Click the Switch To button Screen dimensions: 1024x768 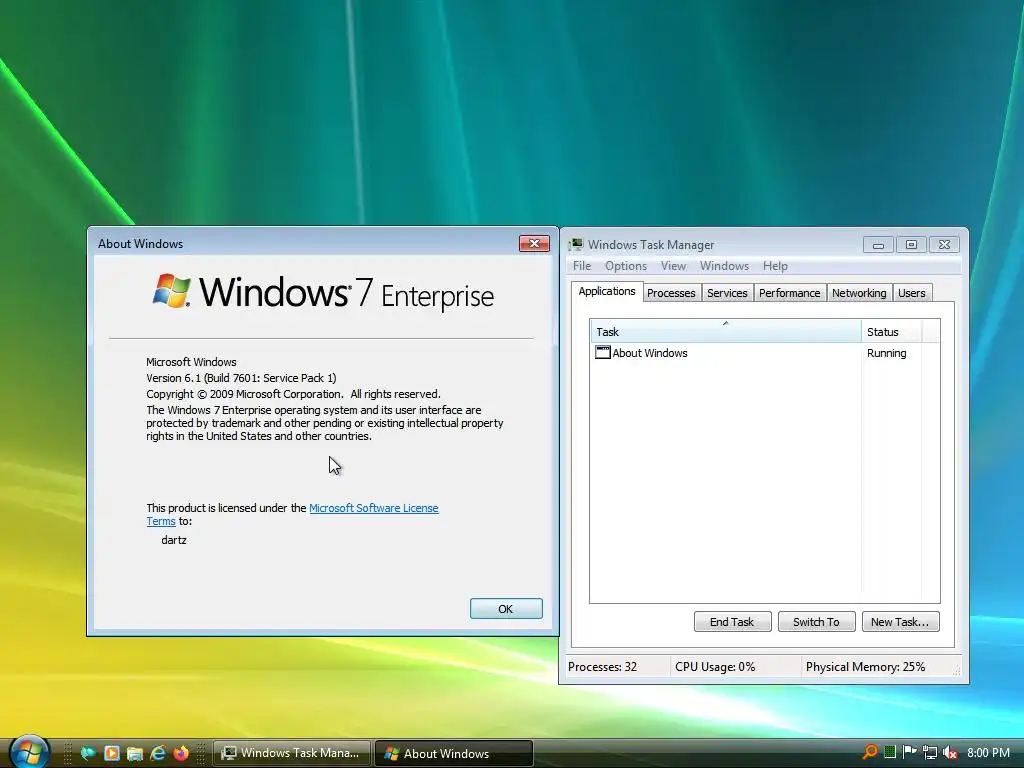click(x=816, y=622)
